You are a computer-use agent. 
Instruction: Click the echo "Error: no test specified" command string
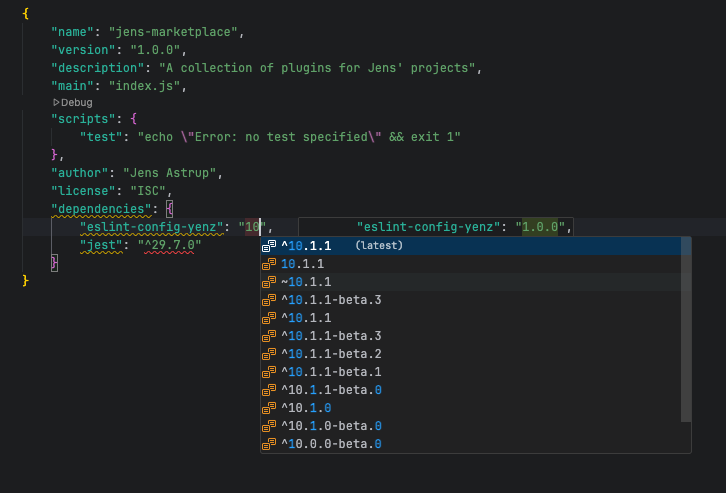[x=299, y=137]
